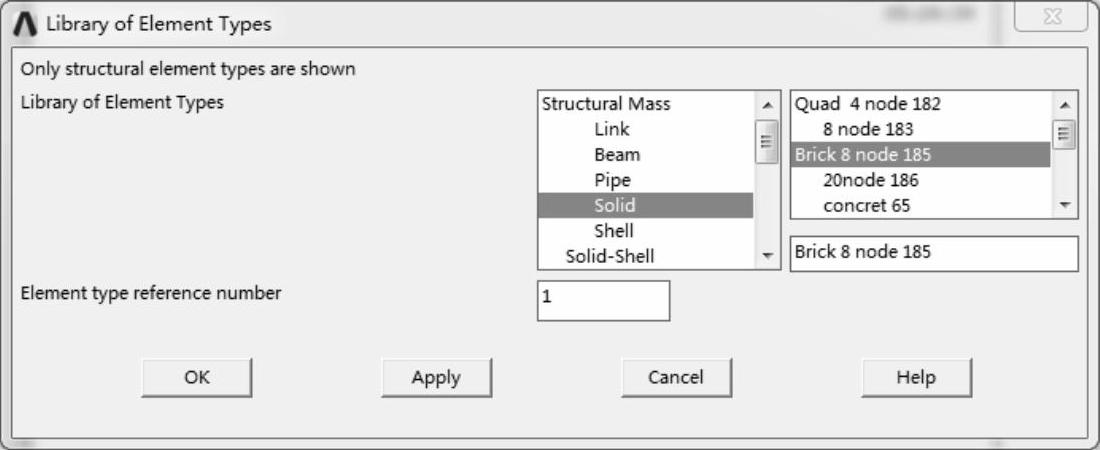Choose 8 node 183 element
Viewport: 1100px width, 450px height.
(x=868, y=129)
